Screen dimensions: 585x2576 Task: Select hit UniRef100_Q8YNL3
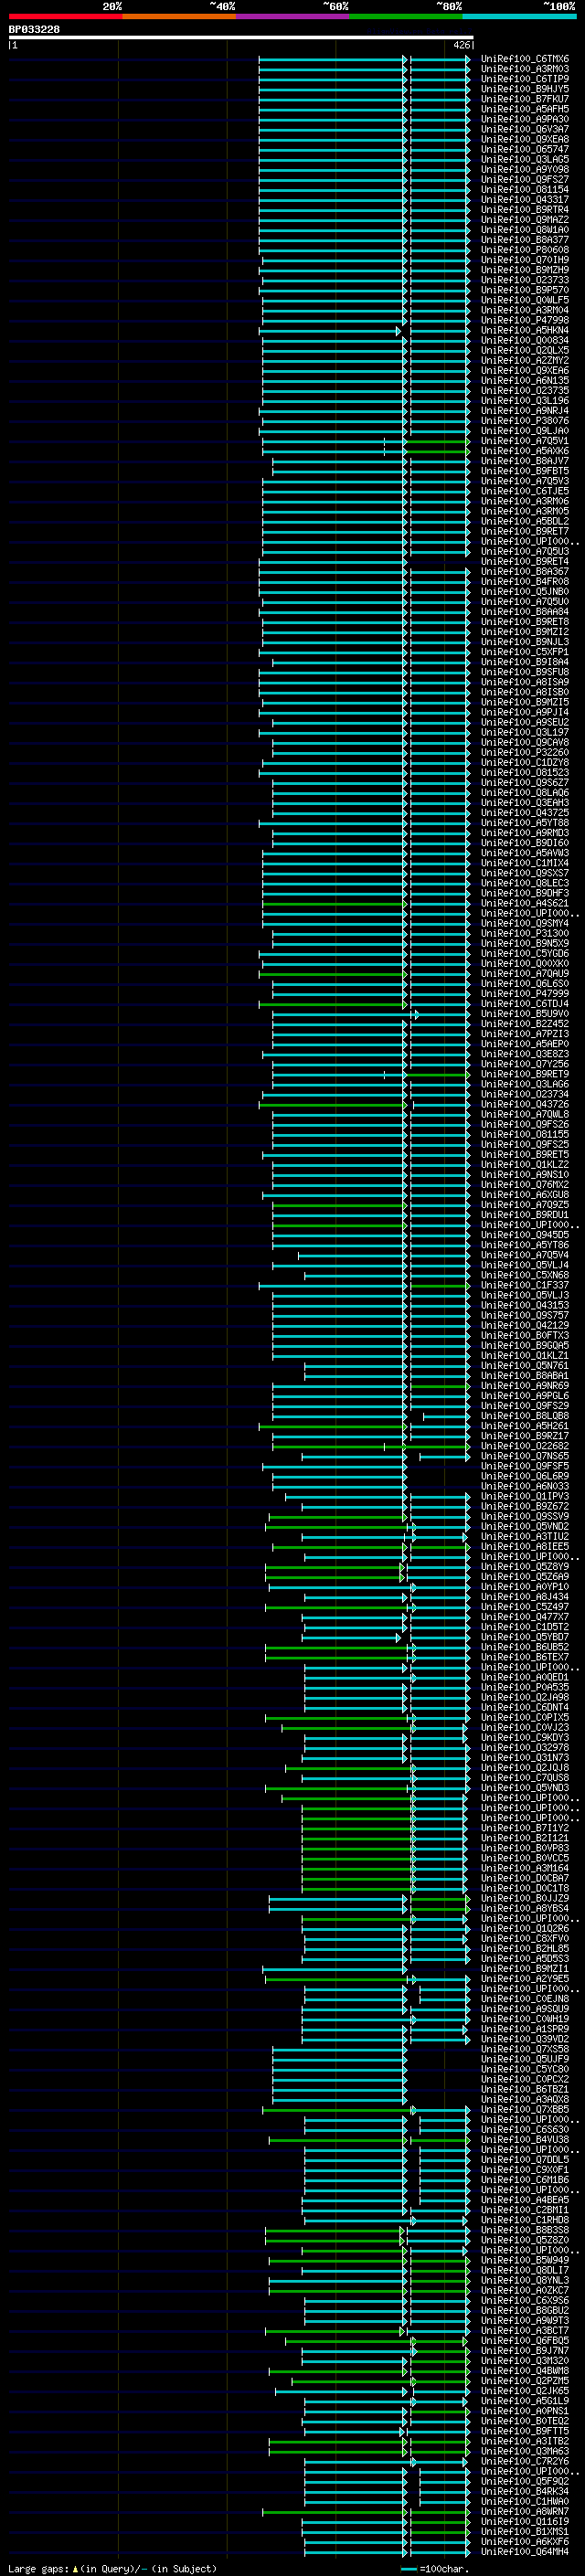click(x=524, y=2280)
